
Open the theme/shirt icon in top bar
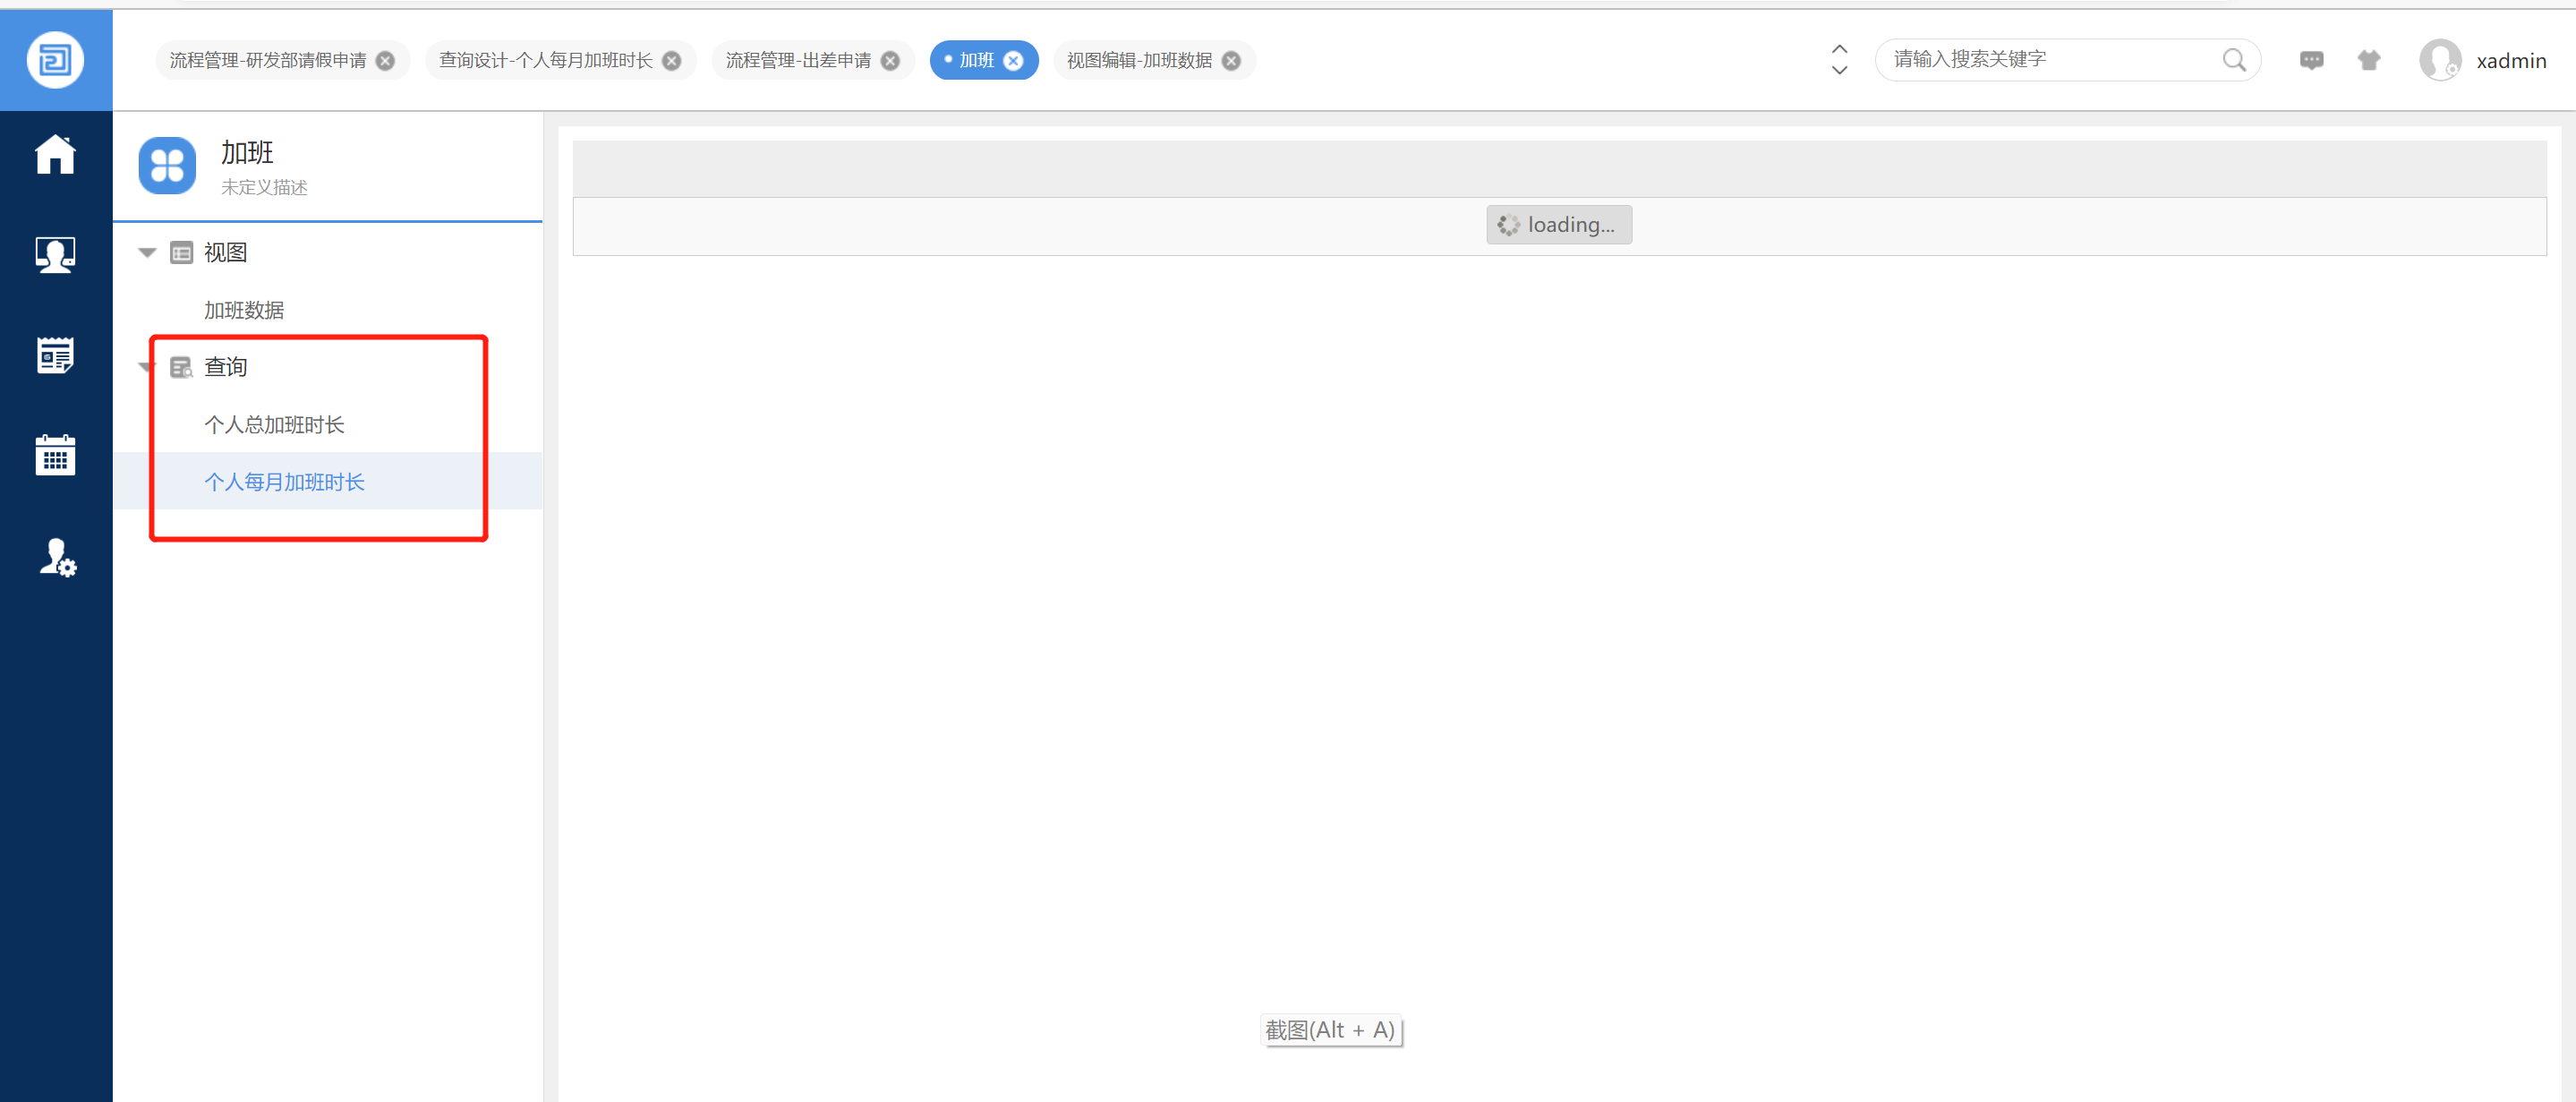tap(2369, 60)
